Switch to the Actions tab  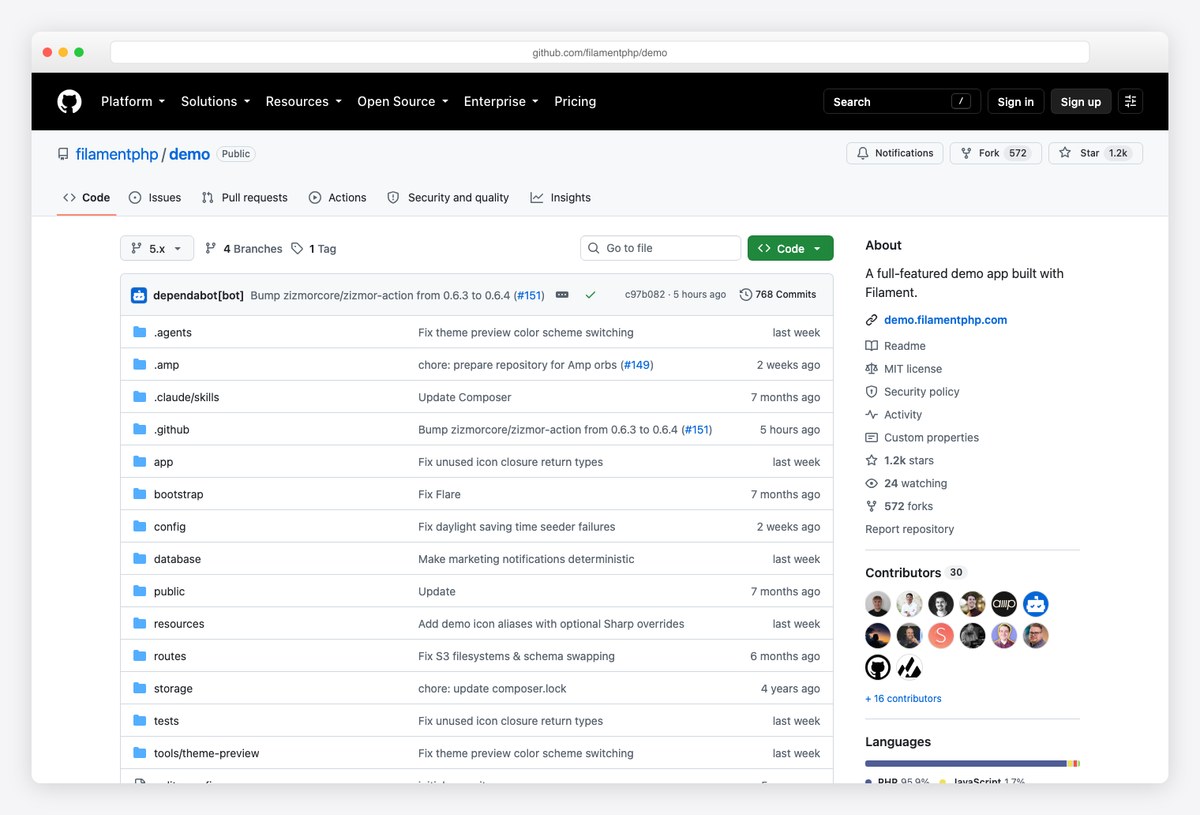337,198
